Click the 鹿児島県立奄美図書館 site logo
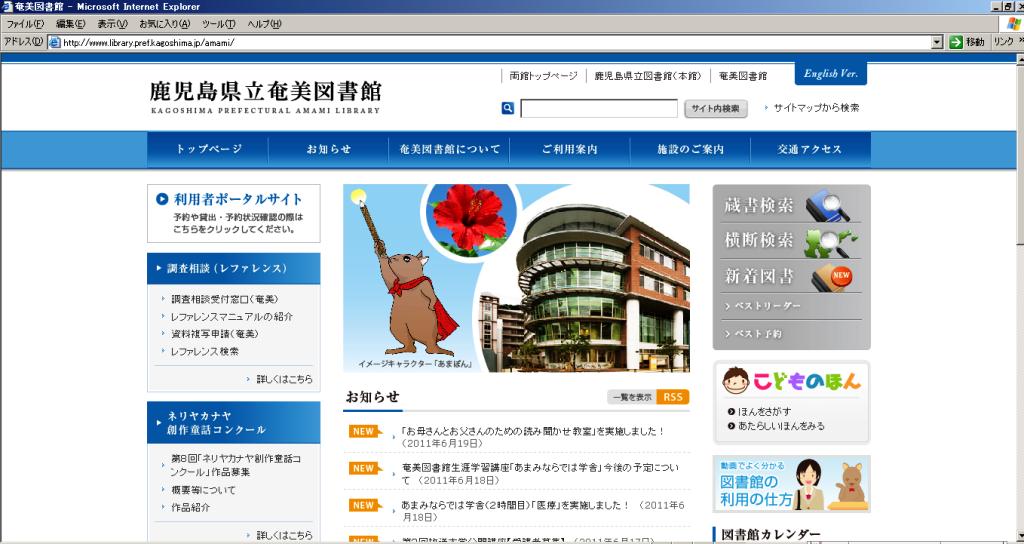This screenshot has width=1024, height=544. point(265,97)
